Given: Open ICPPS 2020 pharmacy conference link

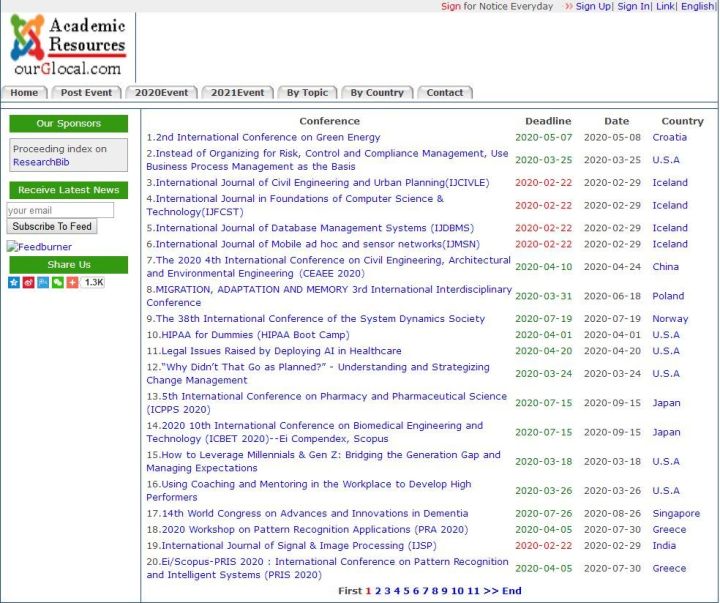Looking at the screenshot, I should (x=326, y=403).
